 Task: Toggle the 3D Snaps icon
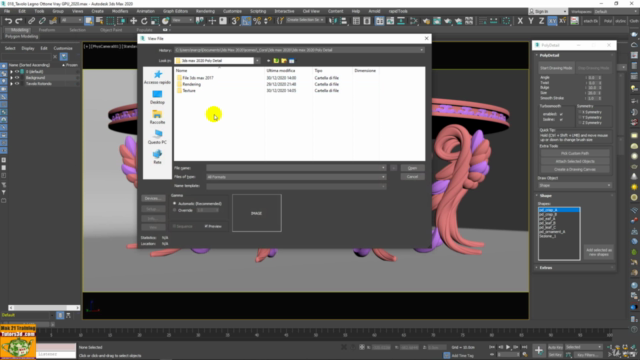pos(235,20)
